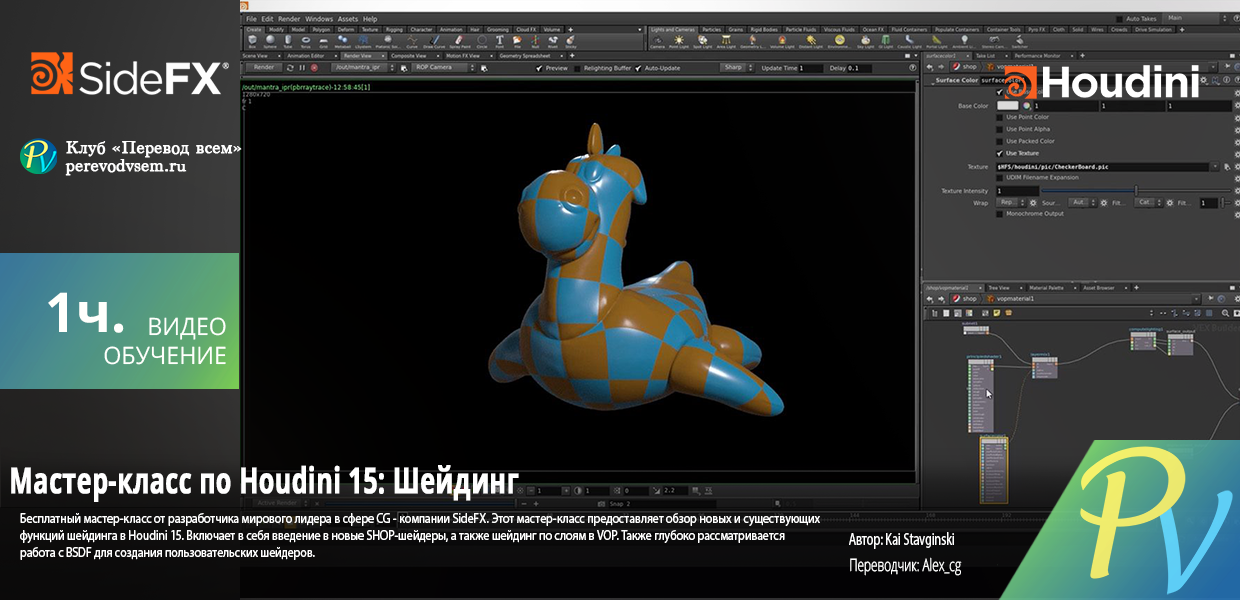Enable UDIM Filename Expansion checkbox
The width and height of the screenshot is (1240, 600).
[x=999, y=177]
